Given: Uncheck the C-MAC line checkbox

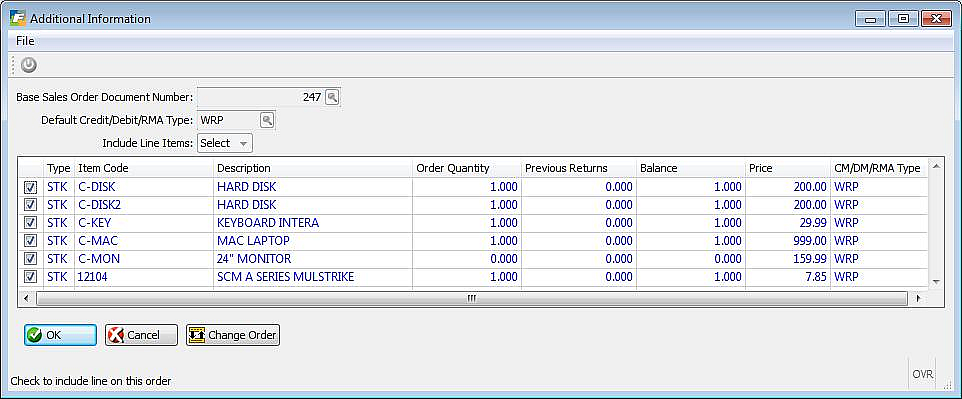Looking at the screenshot, I should 31,241.
